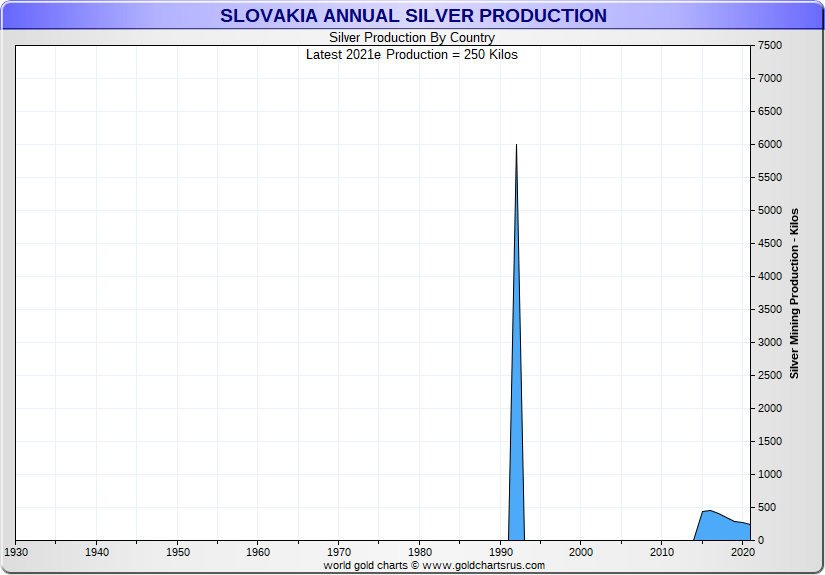Click the blue area near 2015-2020

pyautogui.click(x=720, y=527)
